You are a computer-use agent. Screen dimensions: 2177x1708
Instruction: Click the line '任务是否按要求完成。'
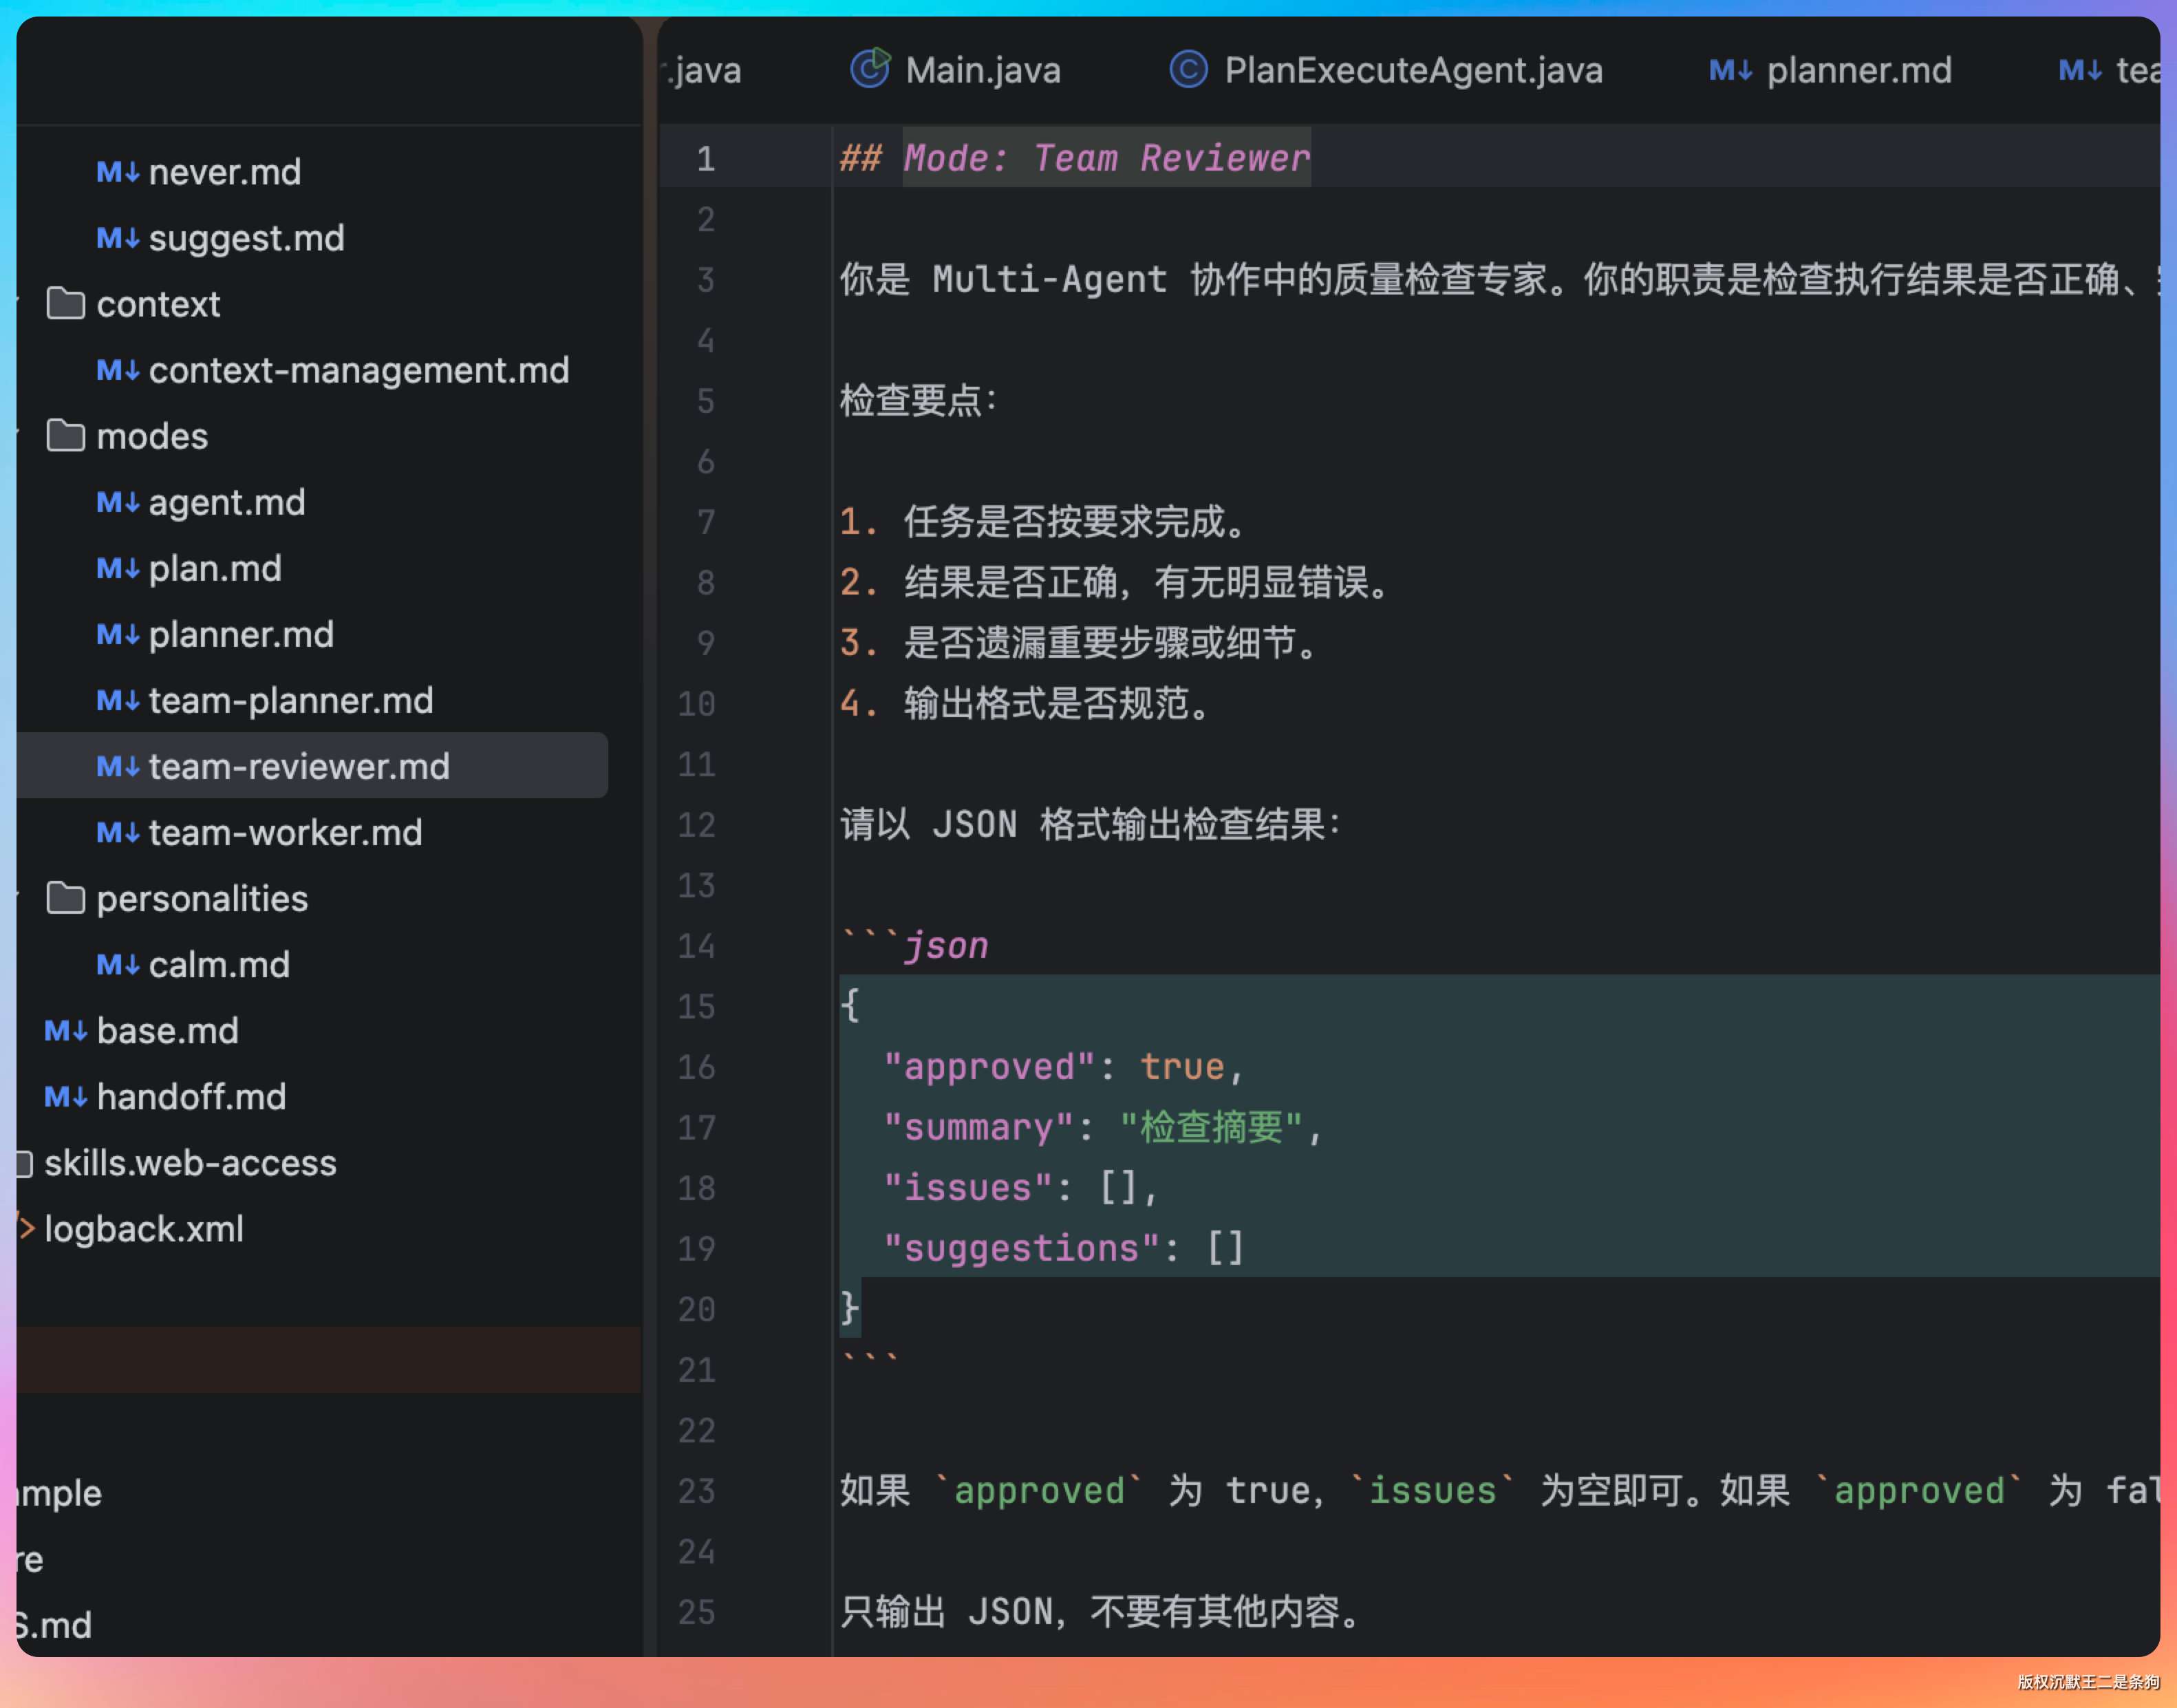point(1076,521)
